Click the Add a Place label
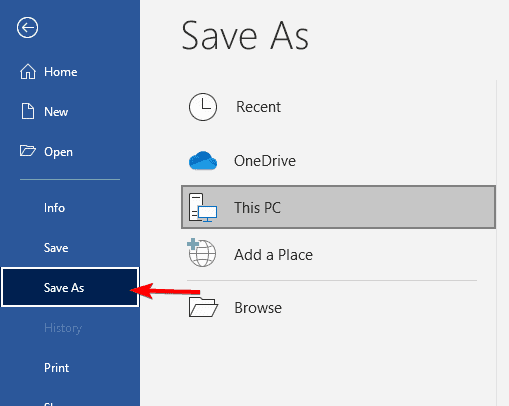This screenshot has height=406, width=509. (273, 255)
